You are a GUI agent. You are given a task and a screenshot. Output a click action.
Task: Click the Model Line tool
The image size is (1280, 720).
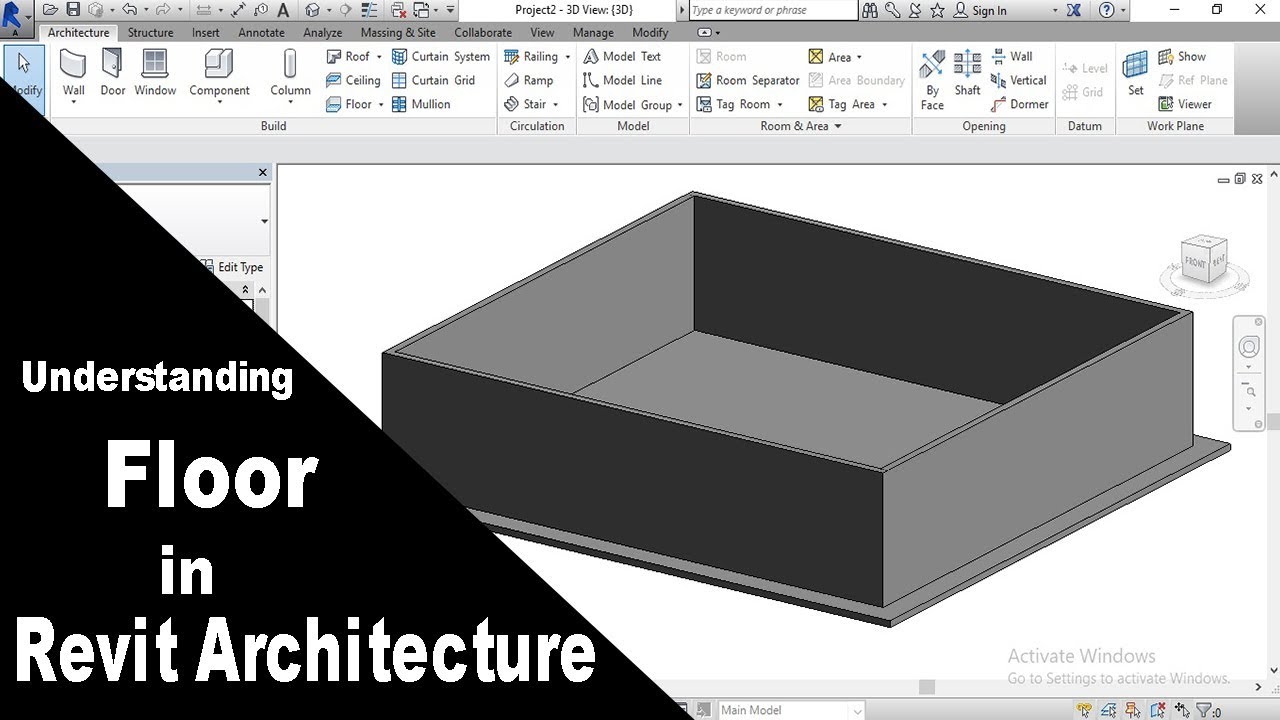622,80
